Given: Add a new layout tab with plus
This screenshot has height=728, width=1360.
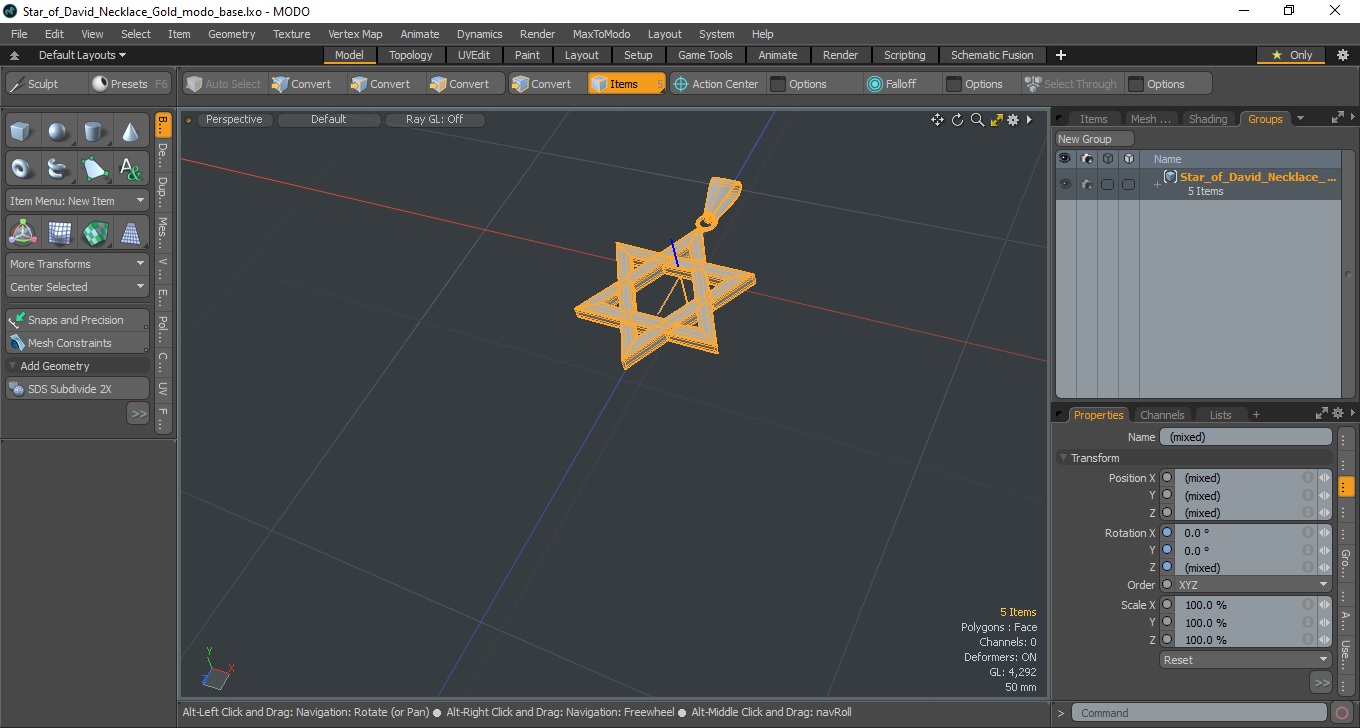Looking at the screenshot, I should 1061,55.
